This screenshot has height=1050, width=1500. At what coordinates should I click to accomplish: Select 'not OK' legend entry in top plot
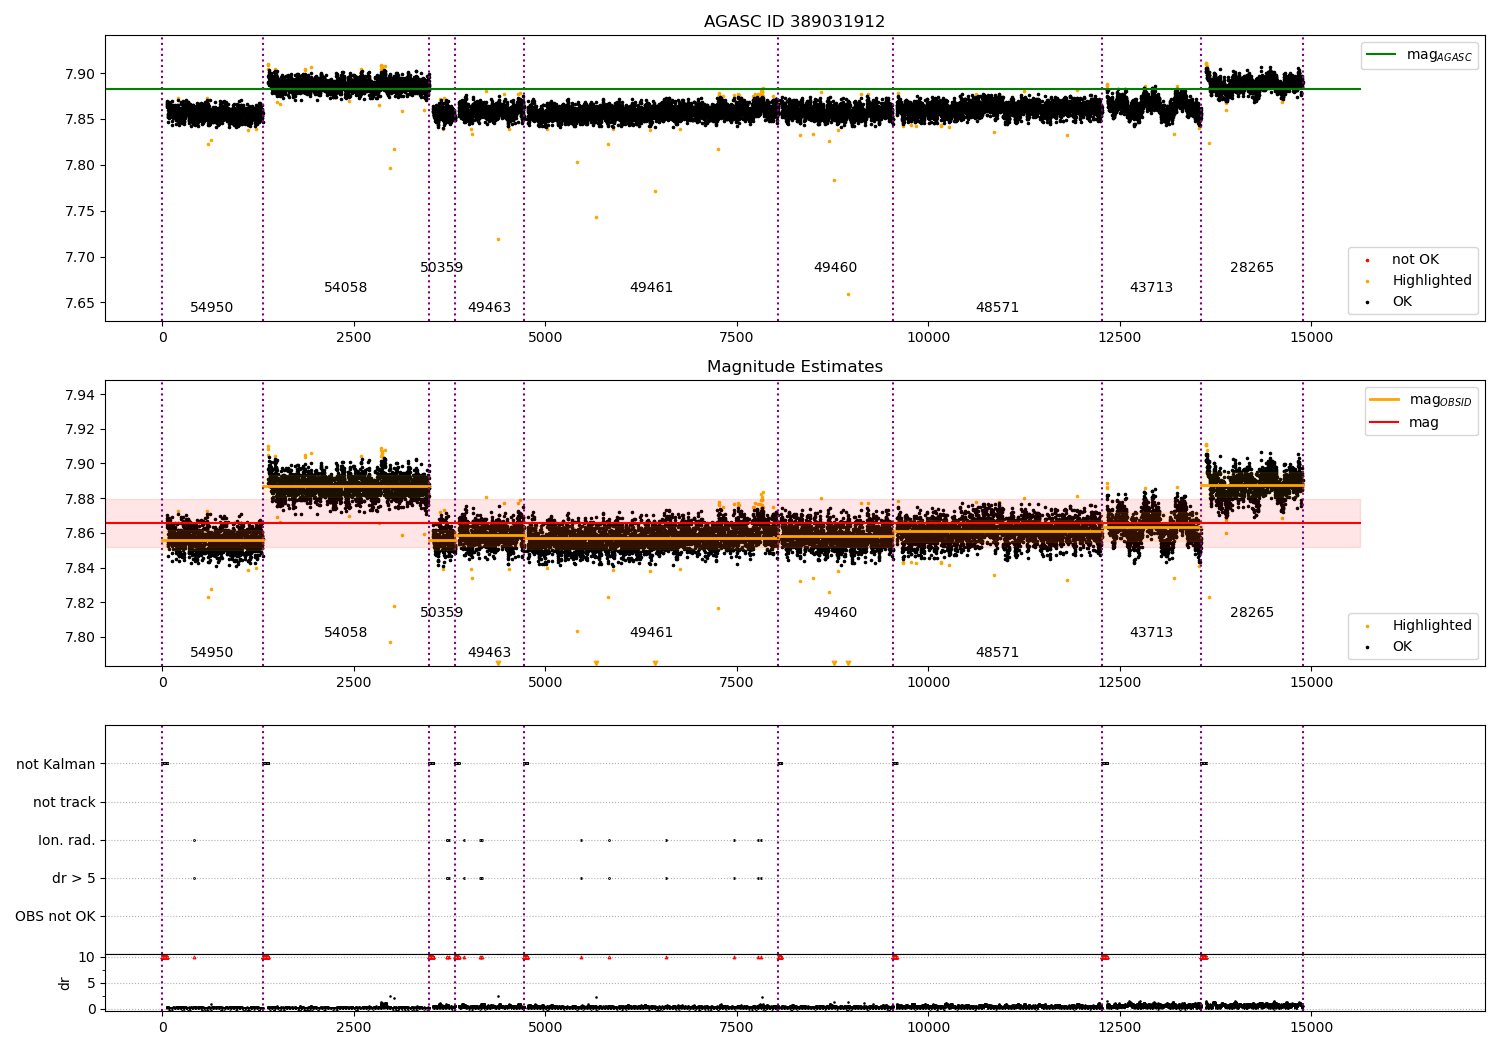coord(1415,259)
